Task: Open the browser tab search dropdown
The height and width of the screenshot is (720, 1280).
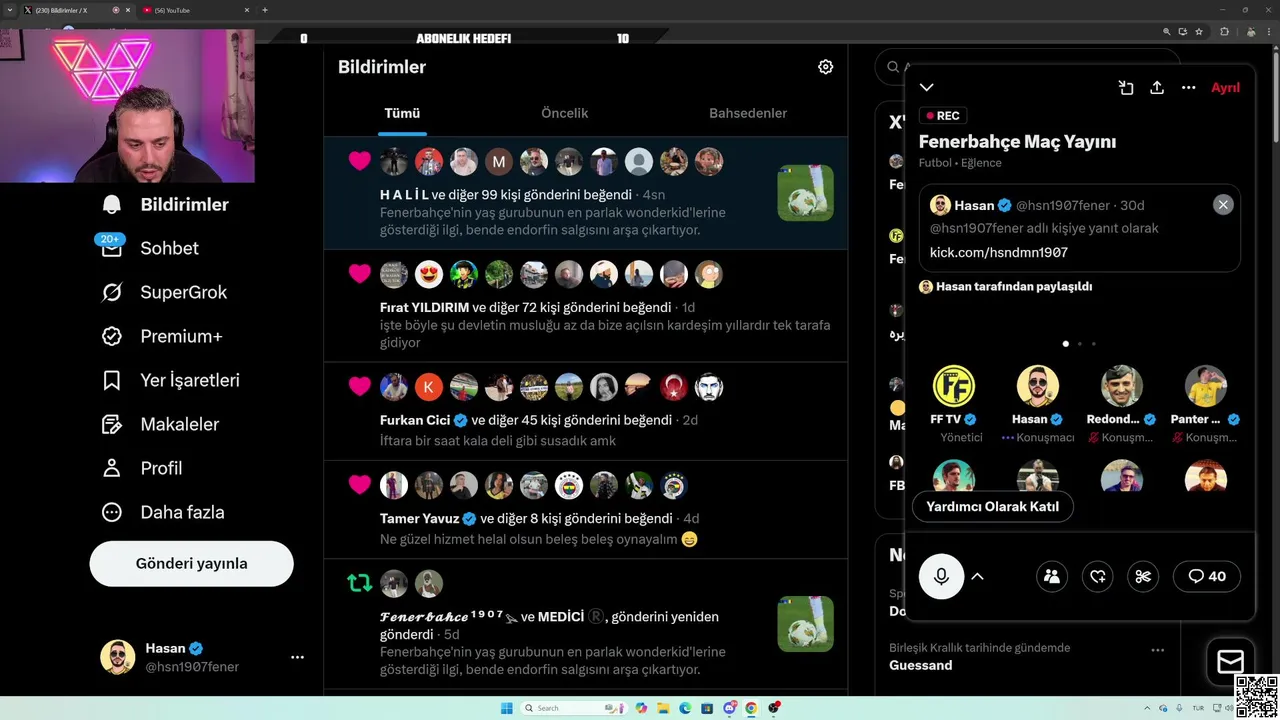Action: [x=8, y=10]
